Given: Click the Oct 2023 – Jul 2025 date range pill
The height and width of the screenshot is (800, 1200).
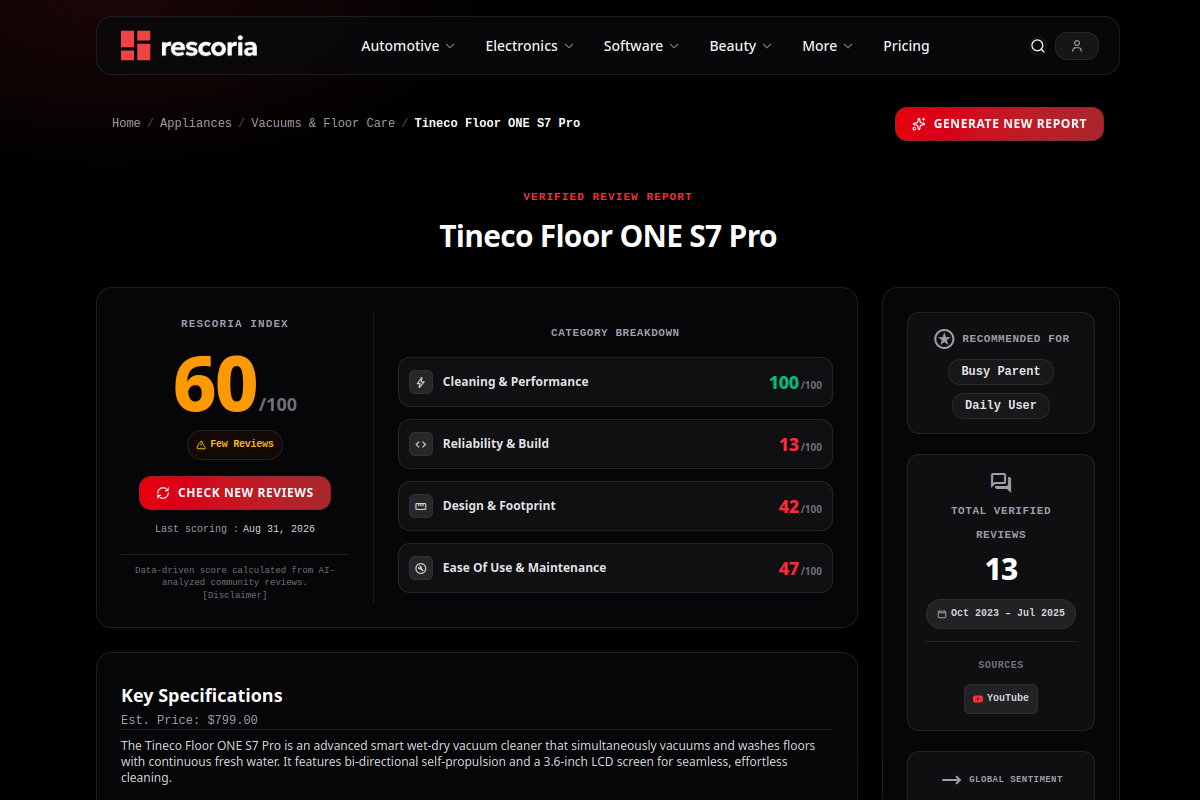Looking at the screenshot, I should tap(1001, 614).
